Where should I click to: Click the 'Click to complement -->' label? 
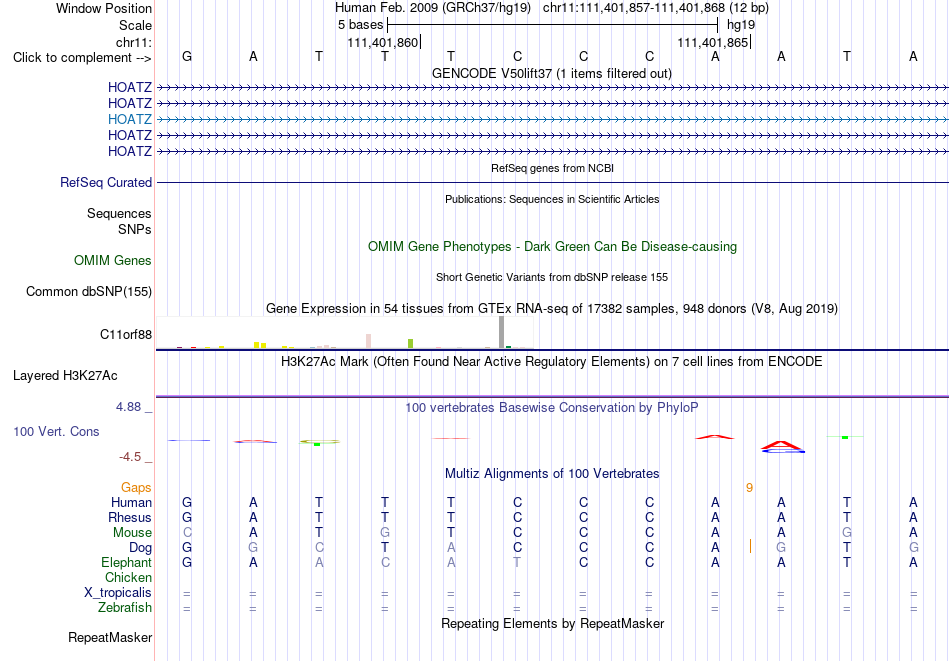click(82, 58)
